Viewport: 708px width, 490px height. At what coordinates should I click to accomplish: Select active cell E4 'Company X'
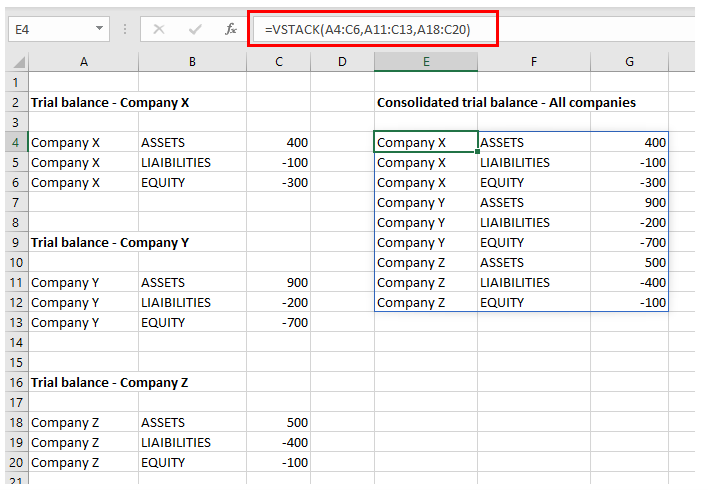(426, 143)
